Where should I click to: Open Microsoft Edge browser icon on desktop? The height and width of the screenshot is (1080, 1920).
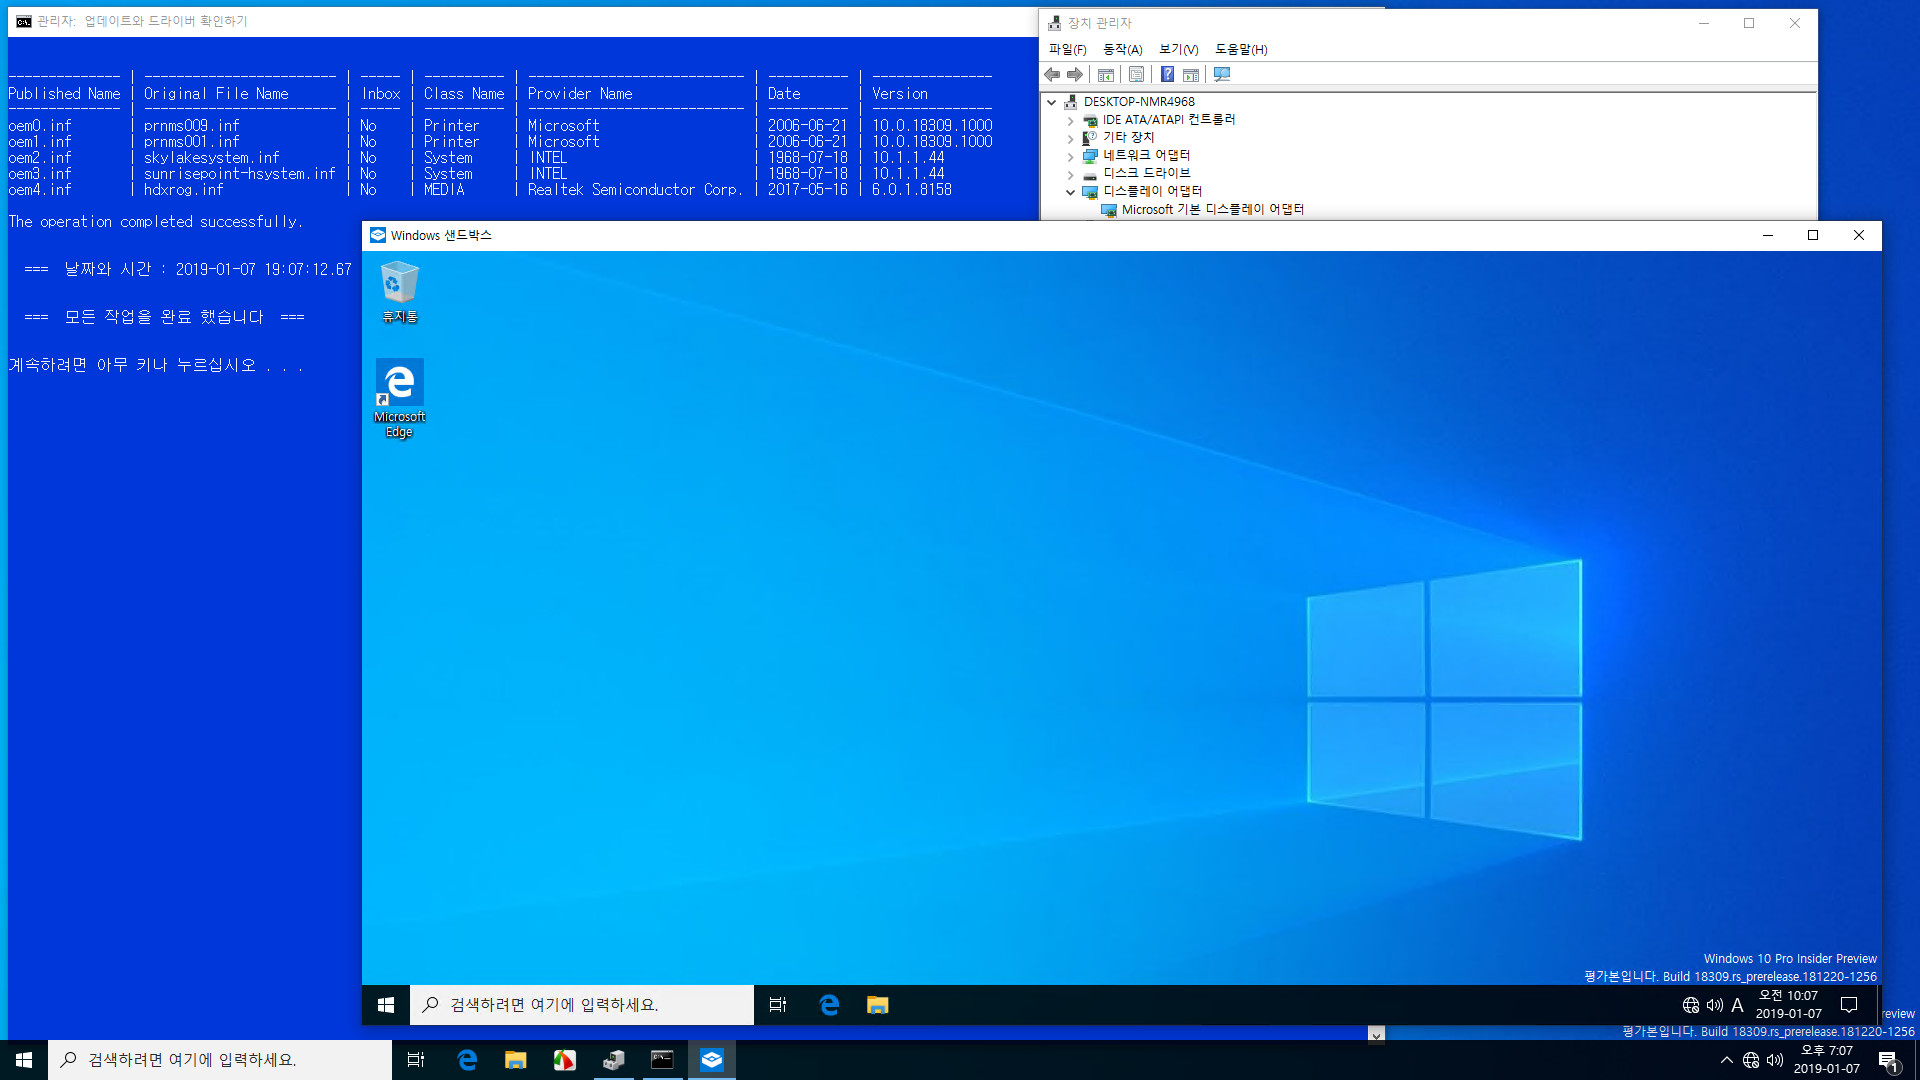click(x=398, y=381)
